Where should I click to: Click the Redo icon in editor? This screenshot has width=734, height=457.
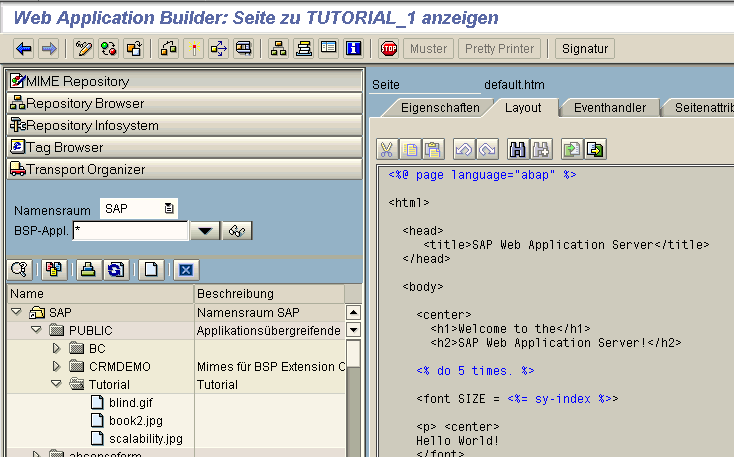pos(487,150)
